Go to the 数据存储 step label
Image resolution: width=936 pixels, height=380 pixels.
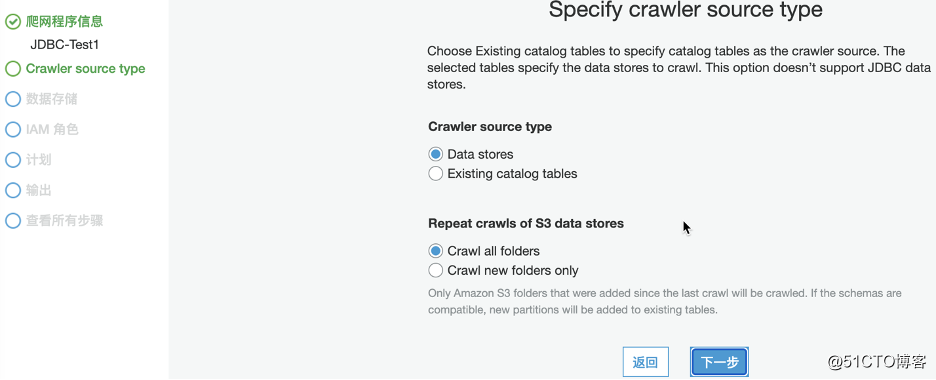click(x=51, y=99)
